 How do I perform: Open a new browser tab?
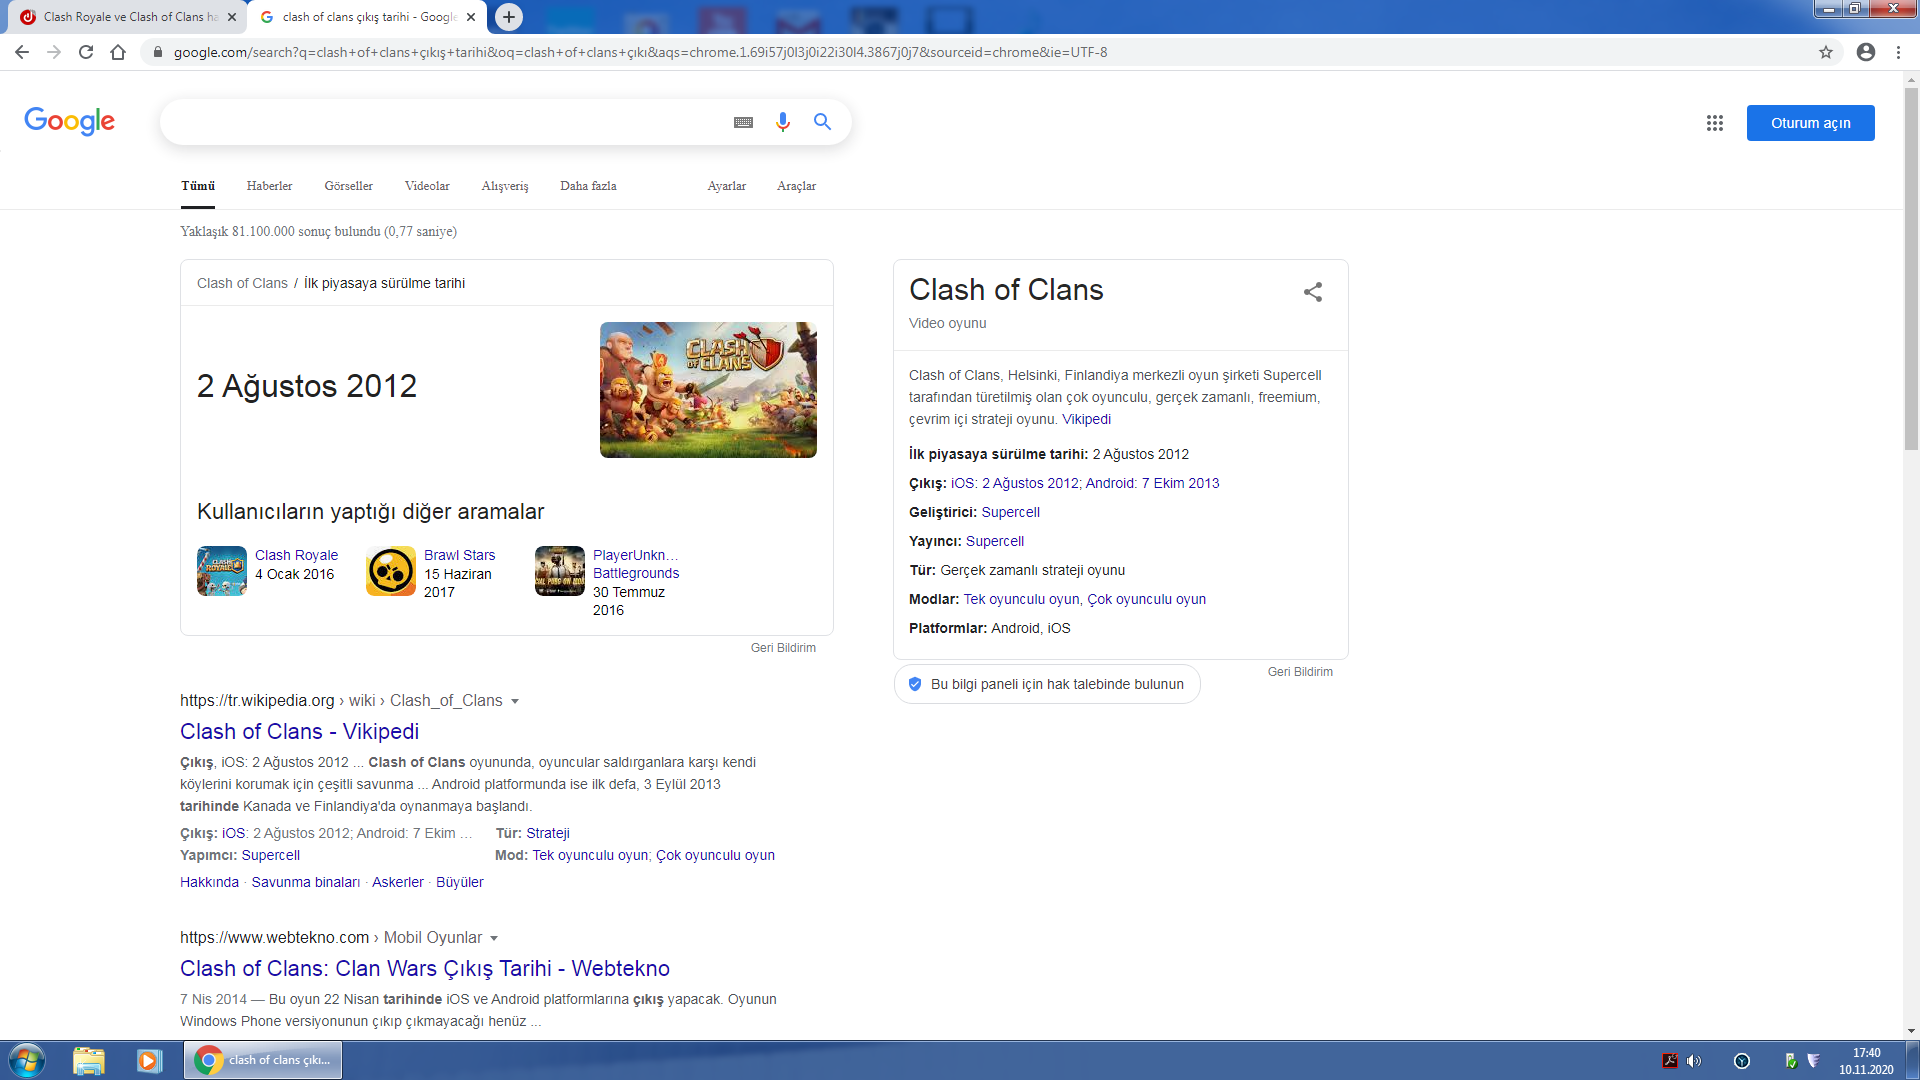(x=509, y=17)
